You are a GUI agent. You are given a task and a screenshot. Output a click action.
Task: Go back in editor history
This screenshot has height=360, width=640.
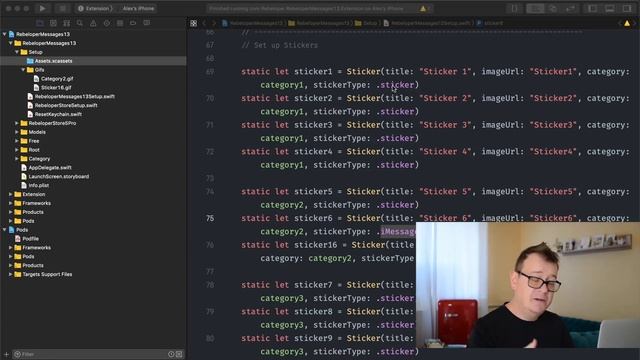(x=204, y=23)
